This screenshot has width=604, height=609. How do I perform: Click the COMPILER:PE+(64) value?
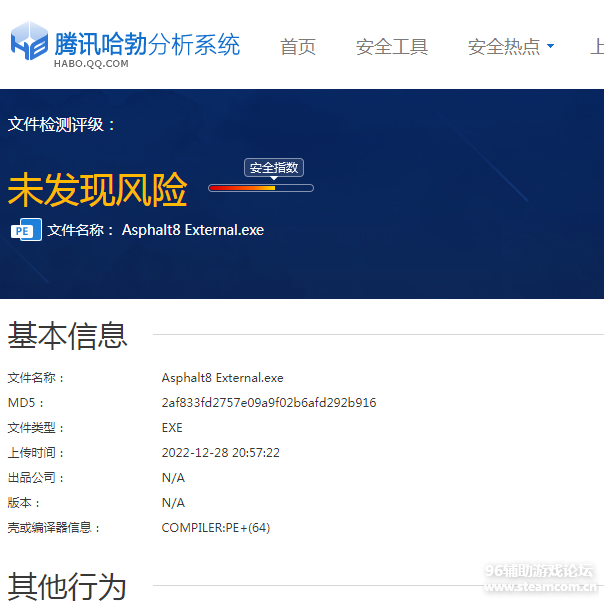[x=216, y=528]
